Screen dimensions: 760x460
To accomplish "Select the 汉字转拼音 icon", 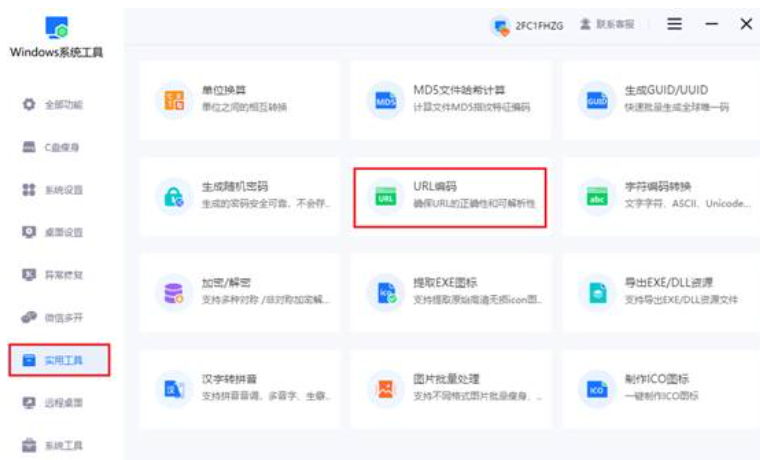I will tap(174, 388).
